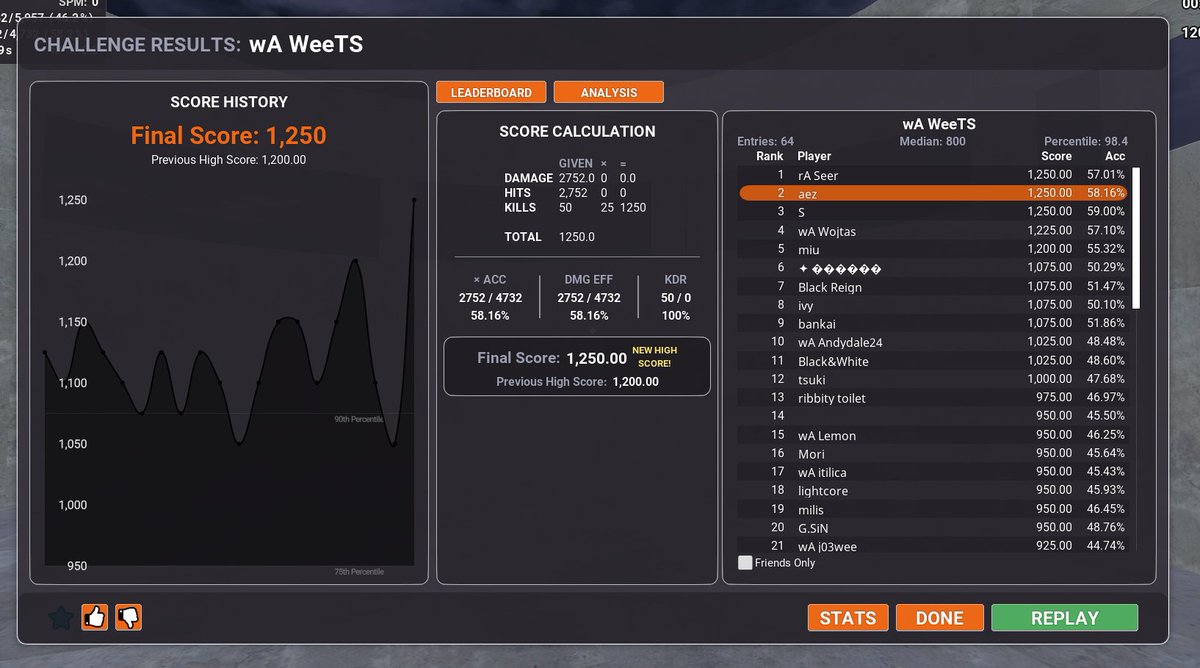
Task: Enable the Friends Only checkbox
Action: click(x=744, y=563)
